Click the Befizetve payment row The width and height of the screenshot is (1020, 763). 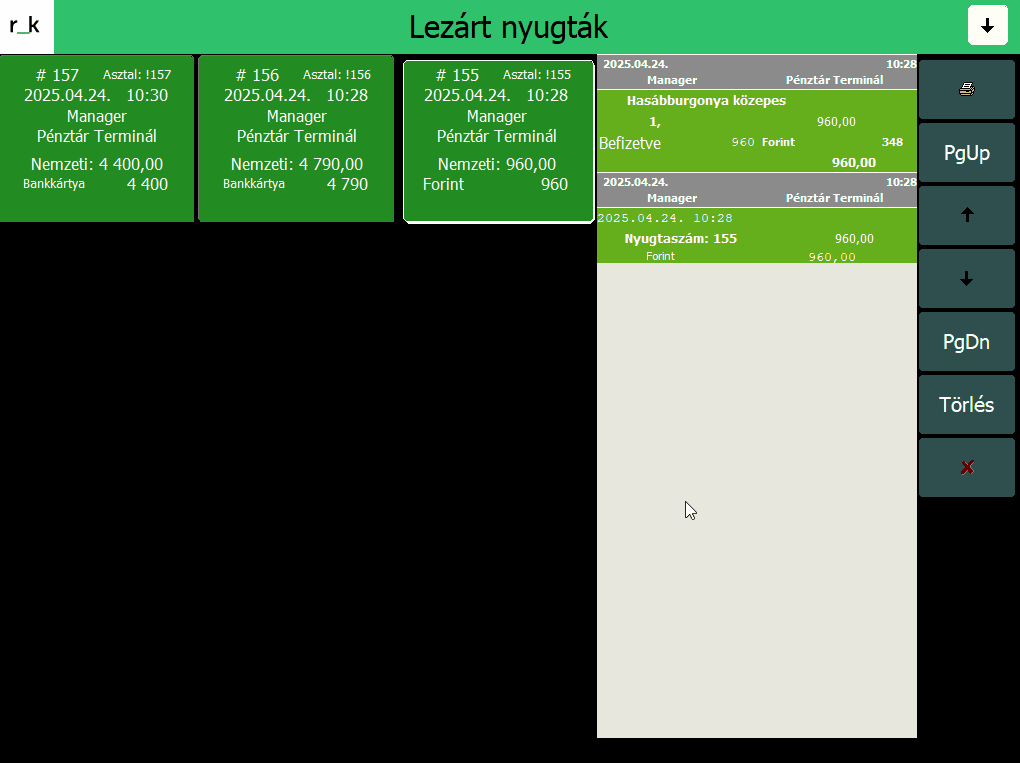tap(757, 142)
